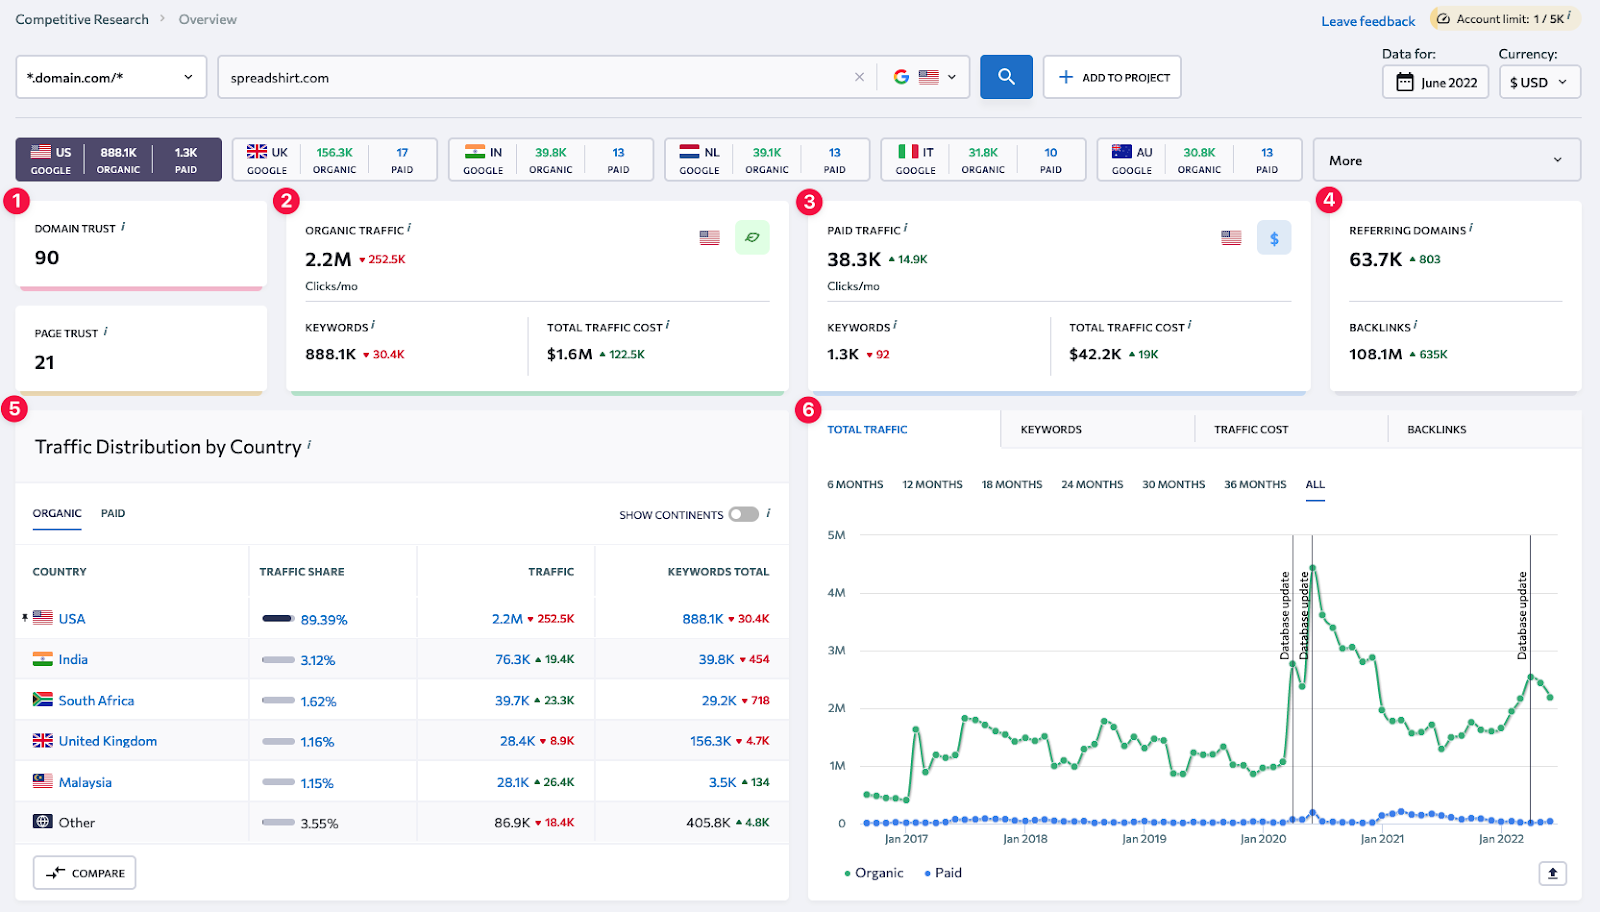Click the info icon beside Domain Trust
Screen dimensions: 1600x912
coord(123,227)
